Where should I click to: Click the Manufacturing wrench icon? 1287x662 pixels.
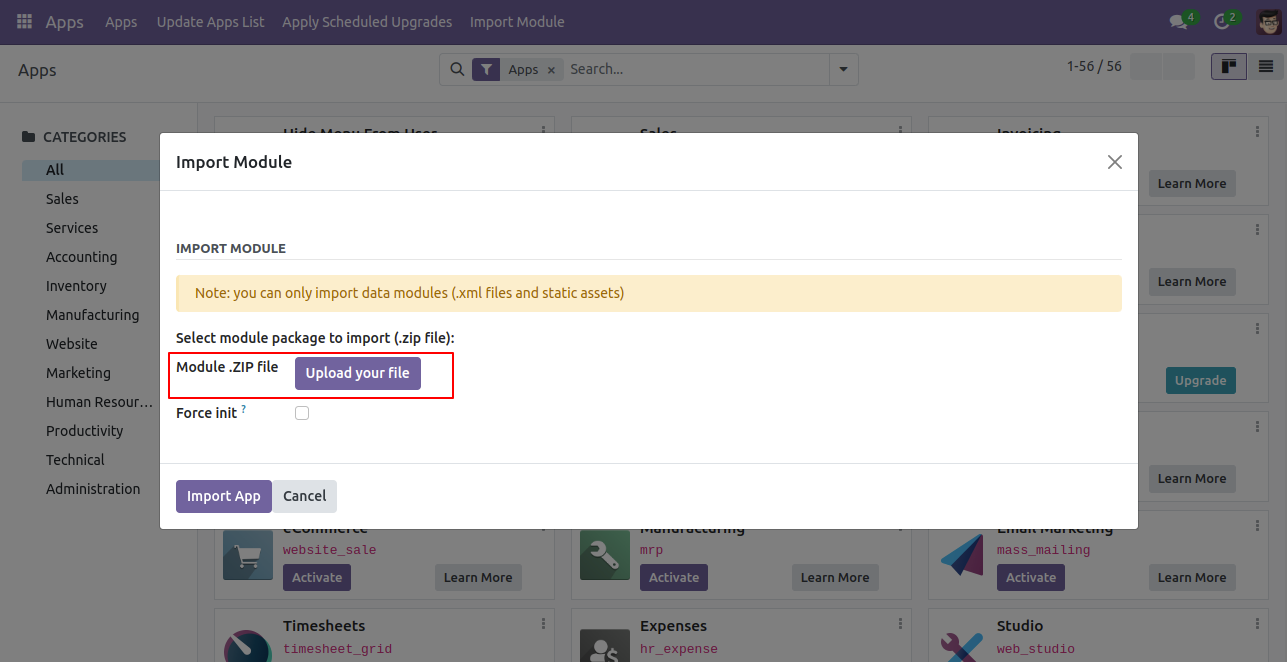pyautogui.click(x=605, y=555)
